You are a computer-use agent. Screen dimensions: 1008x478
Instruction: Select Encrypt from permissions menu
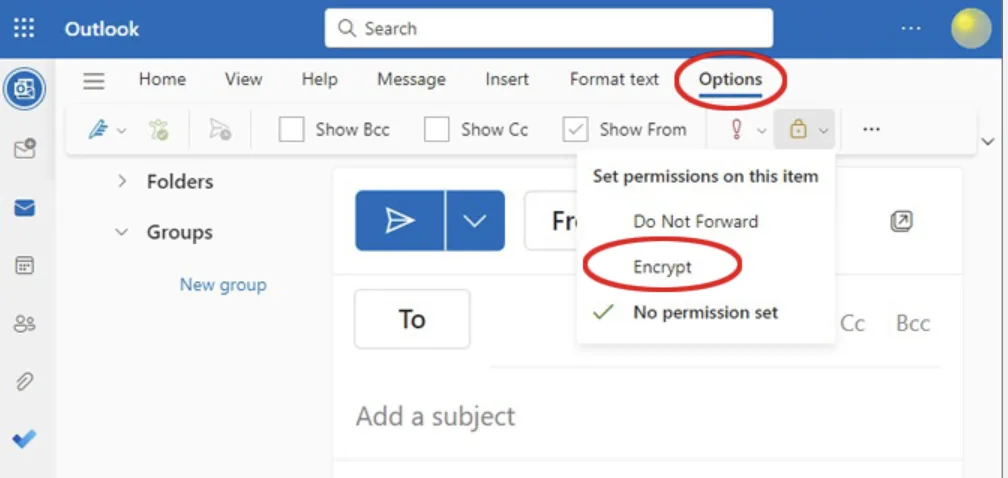pos(662,267)
